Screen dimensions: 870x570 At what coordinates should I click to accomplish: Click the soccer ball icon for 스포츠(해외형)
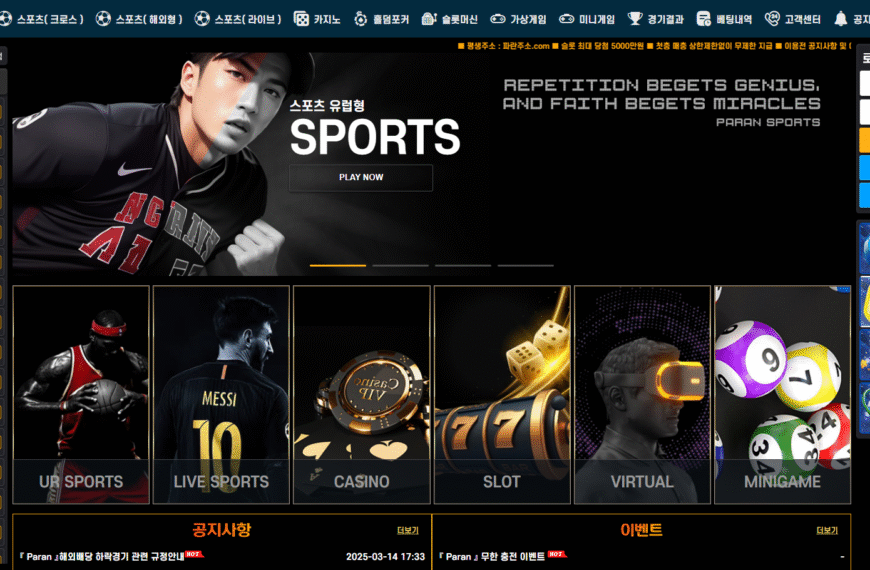pyautogui.click(x=103, y=19)
